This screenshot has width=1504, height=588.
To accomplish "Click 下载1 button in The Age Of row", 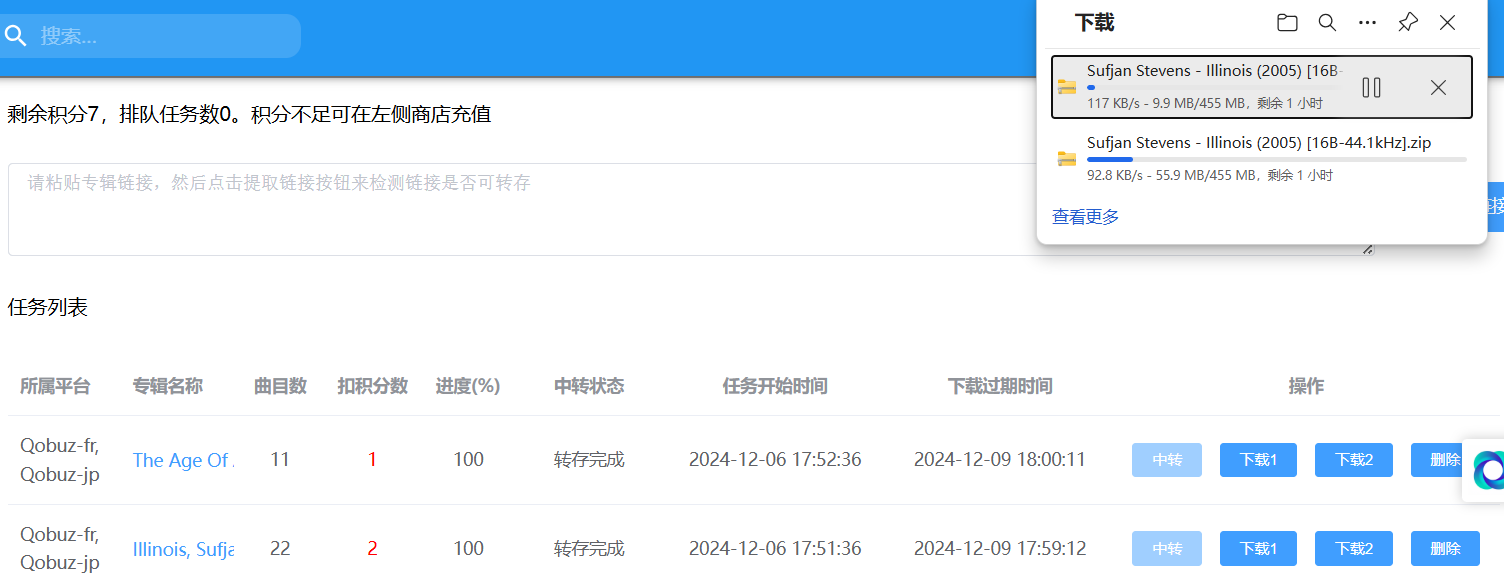I will click(x=1258, y=460).
